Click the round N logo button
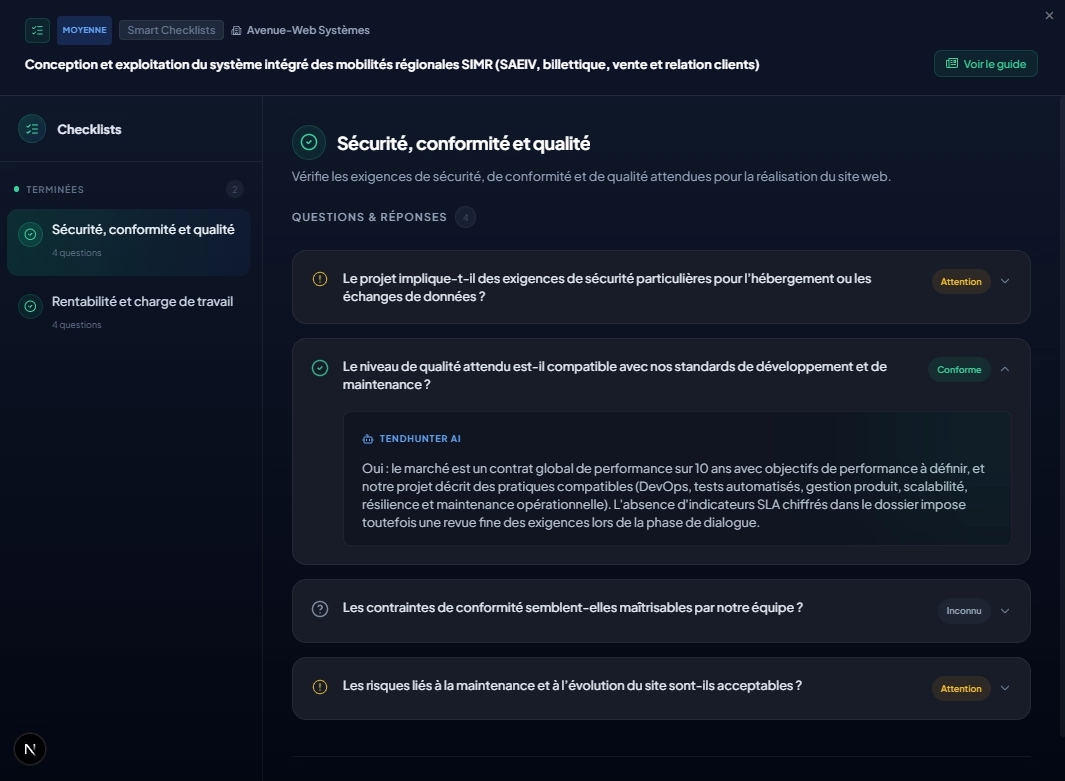1065x781 pixels. (x=30, y=749)
